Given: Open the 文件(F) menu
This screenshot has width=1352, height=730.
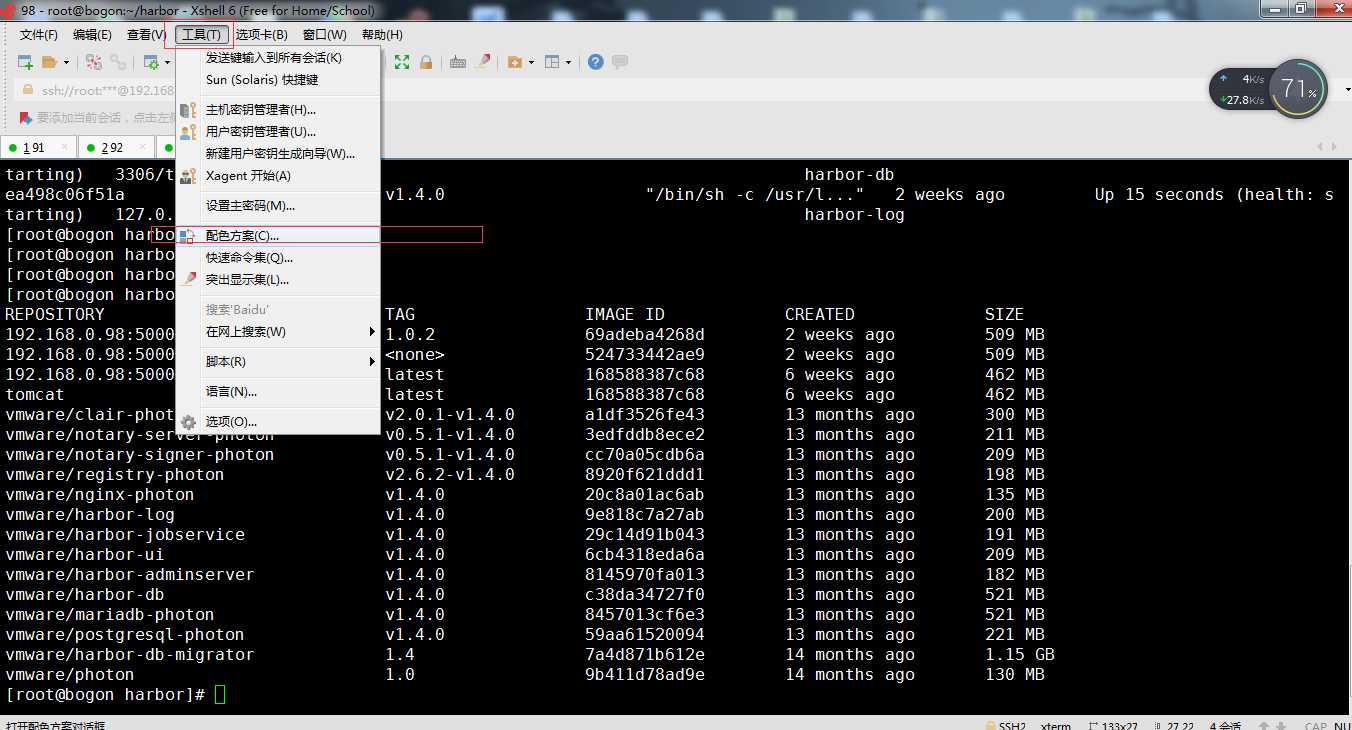Looking at the screenshot, I should [39, 35].
